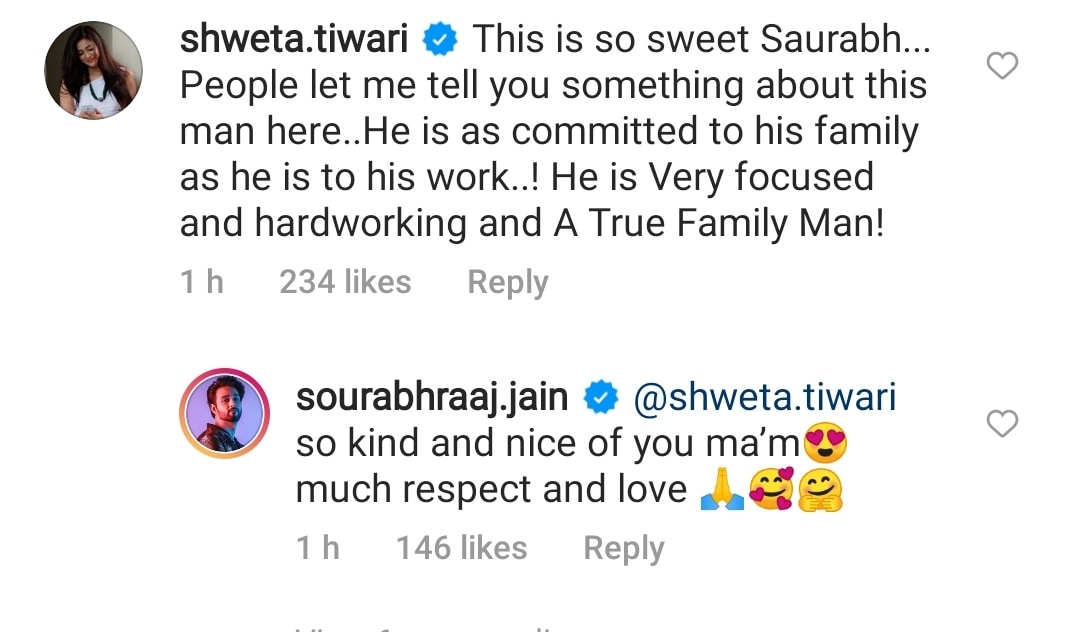Visit the sourabhraaj.jain username profile

tap(432, 397)
